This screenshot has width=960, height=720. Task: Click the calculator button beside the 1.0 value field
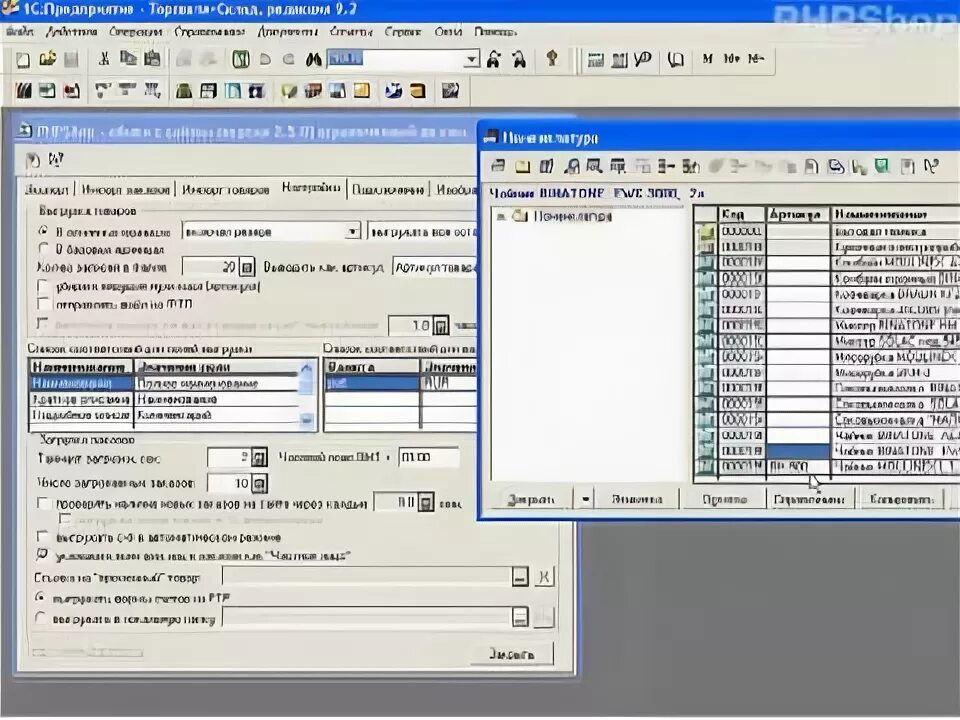441,325
